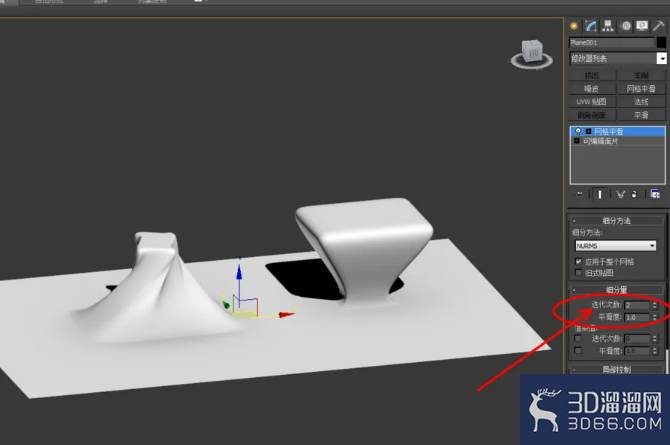Viewport: 670px width, 445px height.
Task: Open the Utilities hammer panel tab
Action: tap(658, 26)
